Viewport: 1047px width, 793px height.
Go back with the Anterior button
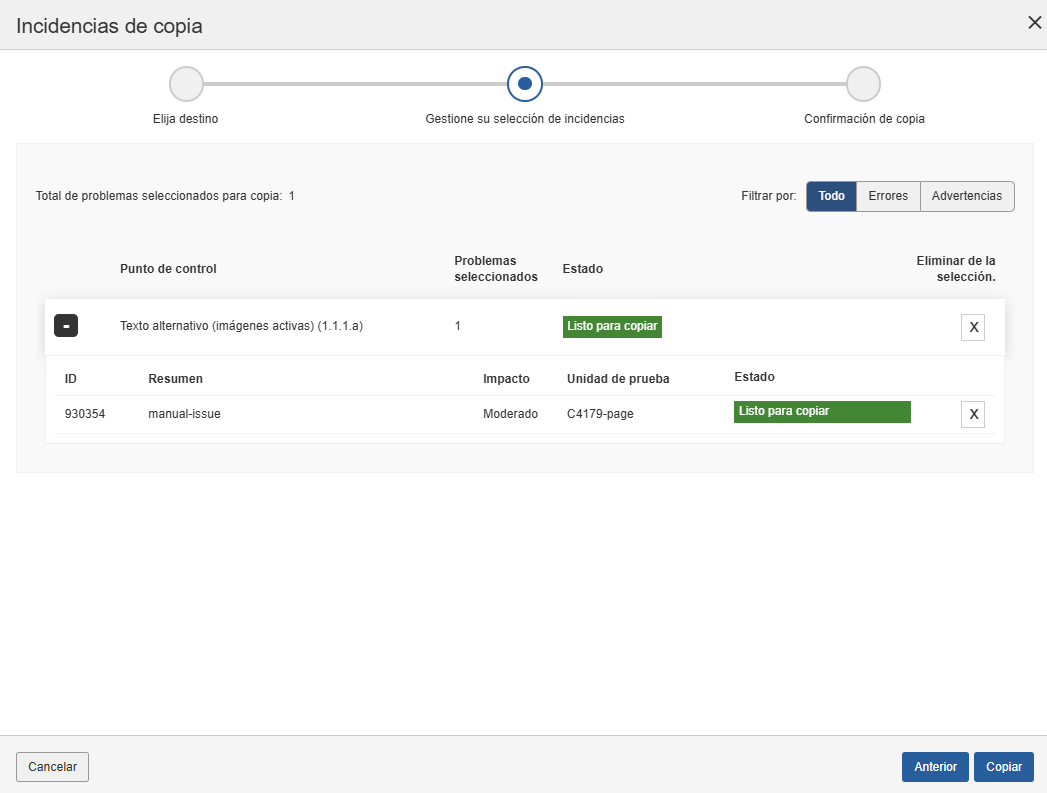[935, 766]
